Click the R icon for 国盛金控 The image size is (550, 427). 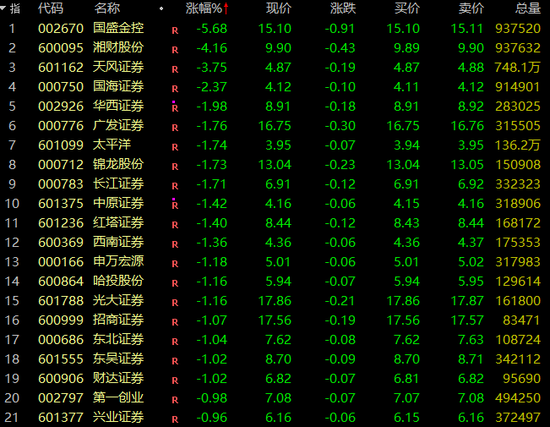click(x=175, y=31)
